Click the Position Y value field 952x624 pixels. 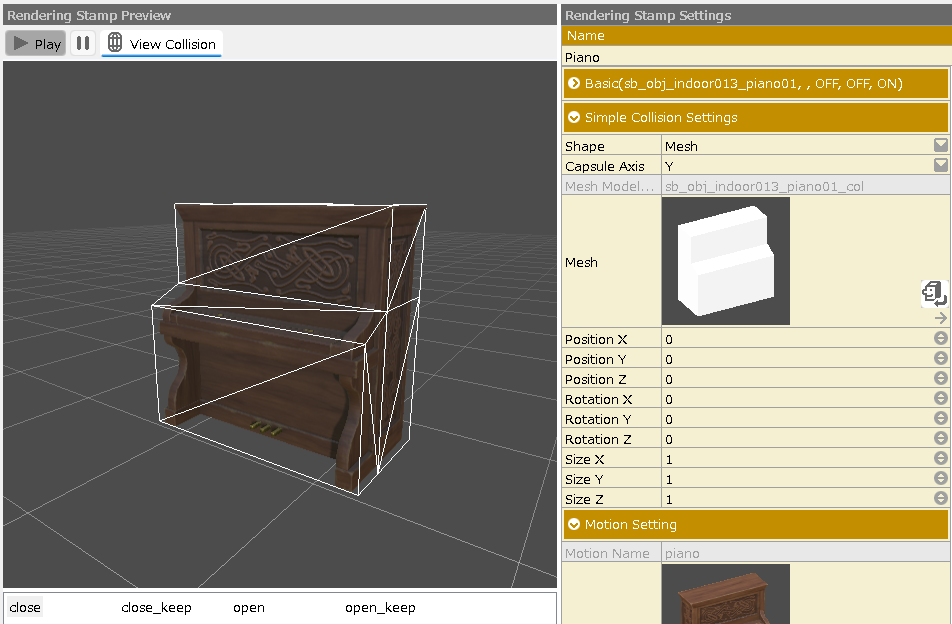[x=797, y=359]
